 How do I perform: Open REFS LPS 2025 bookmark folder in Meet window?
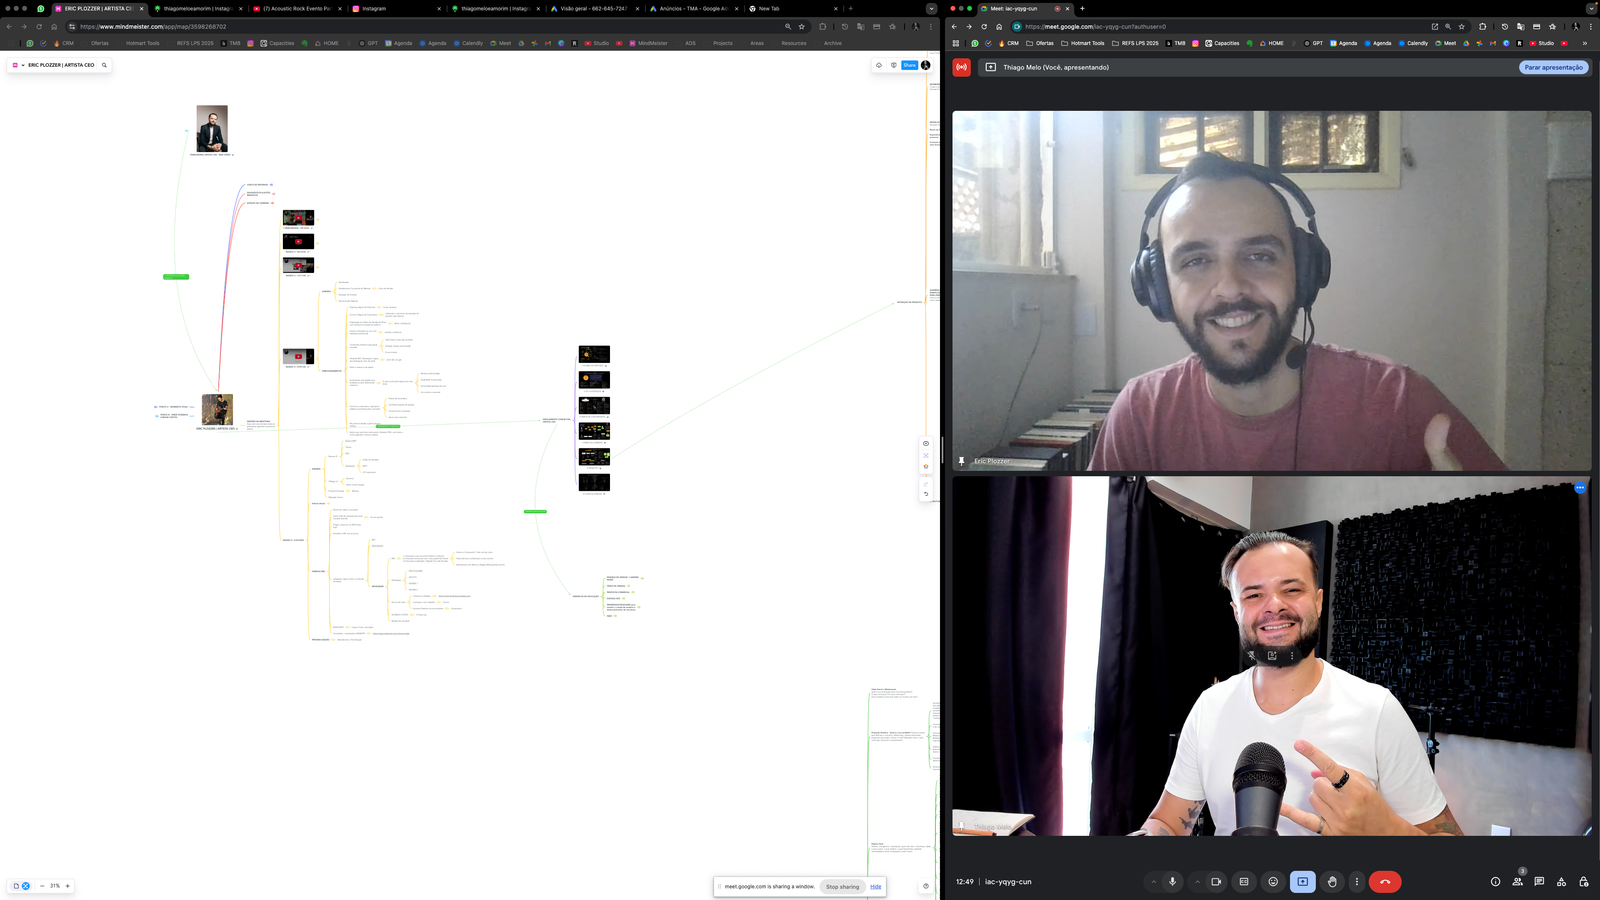[x=1135, y=43]
